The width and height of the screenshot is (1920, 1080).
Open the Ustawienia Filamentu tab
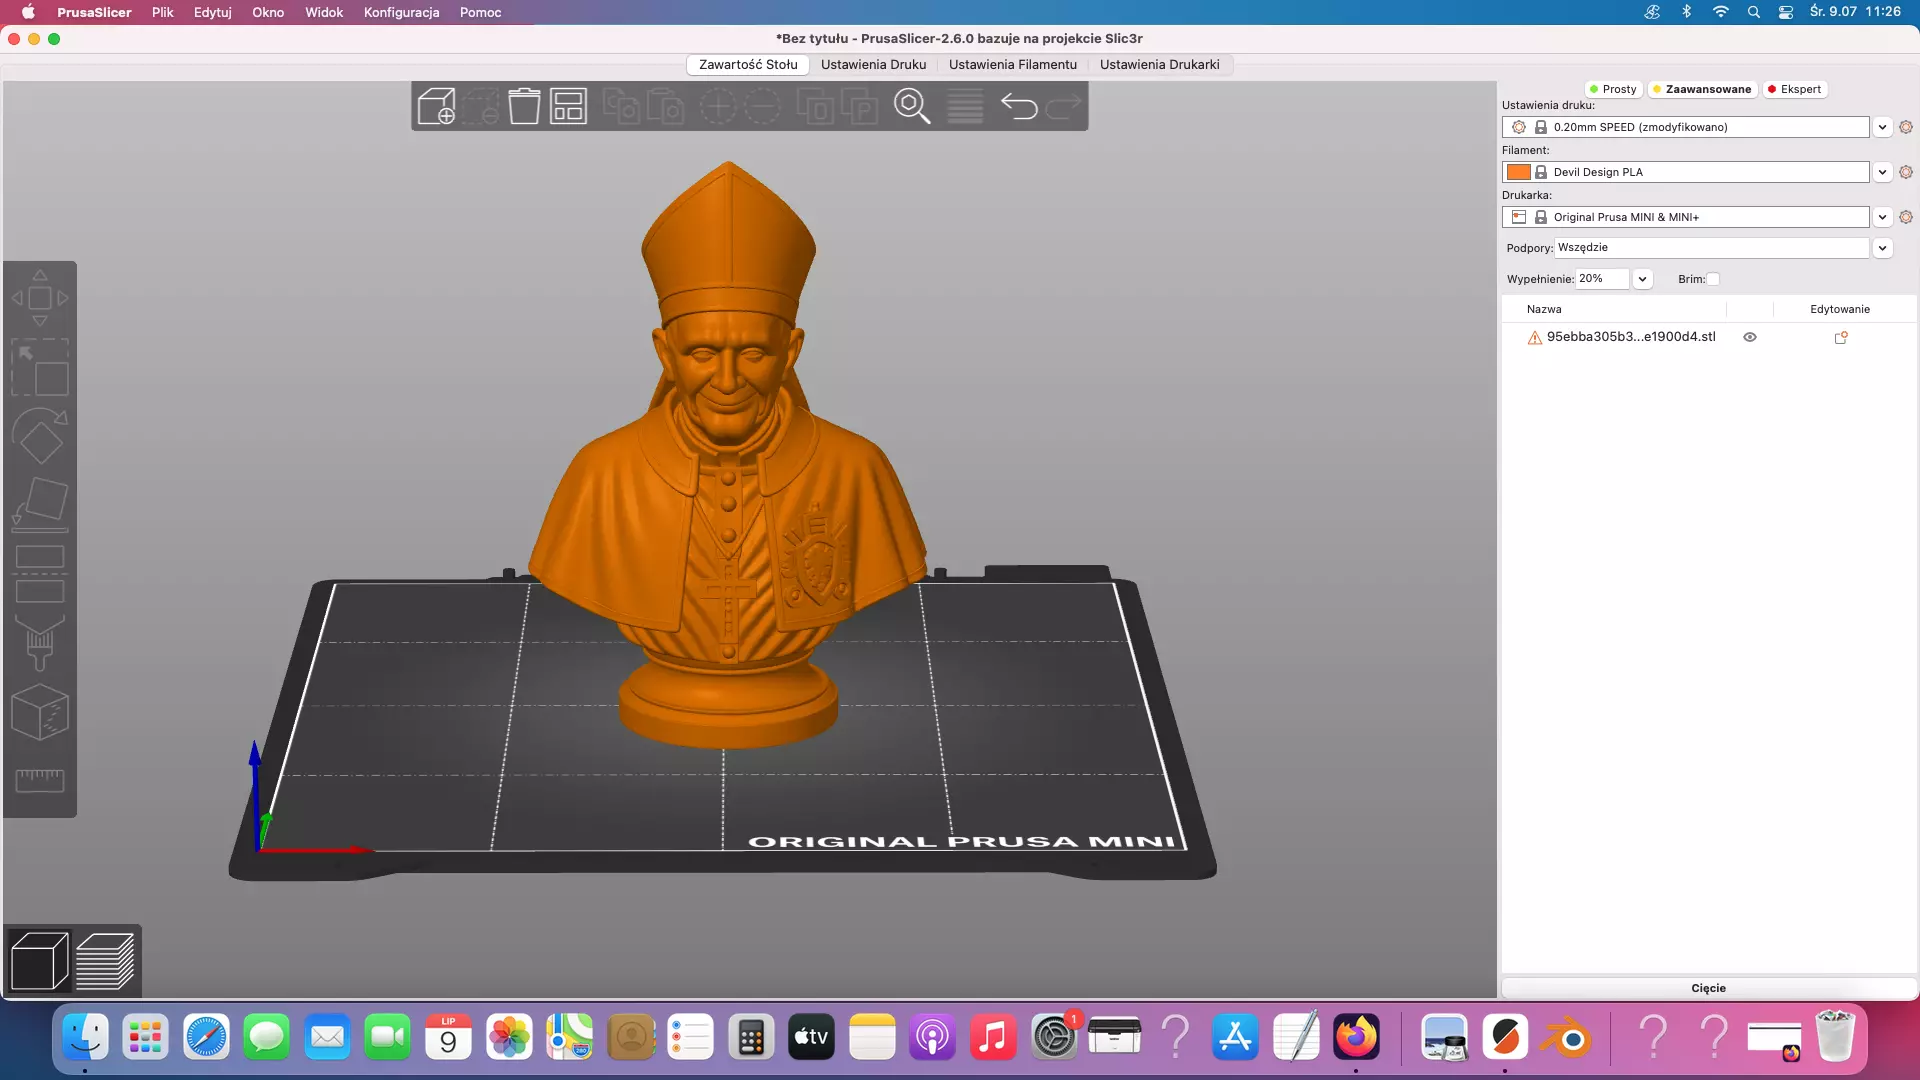(1012, 64)
